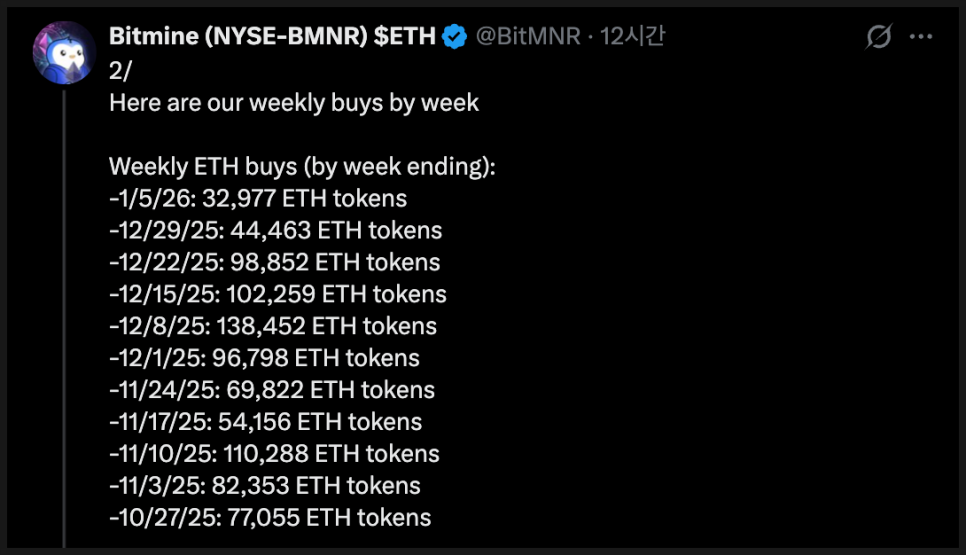Click the "Weekly ETH buys (by week ending):" line
This screenshot has height=555, width=966.
[301, 166]
